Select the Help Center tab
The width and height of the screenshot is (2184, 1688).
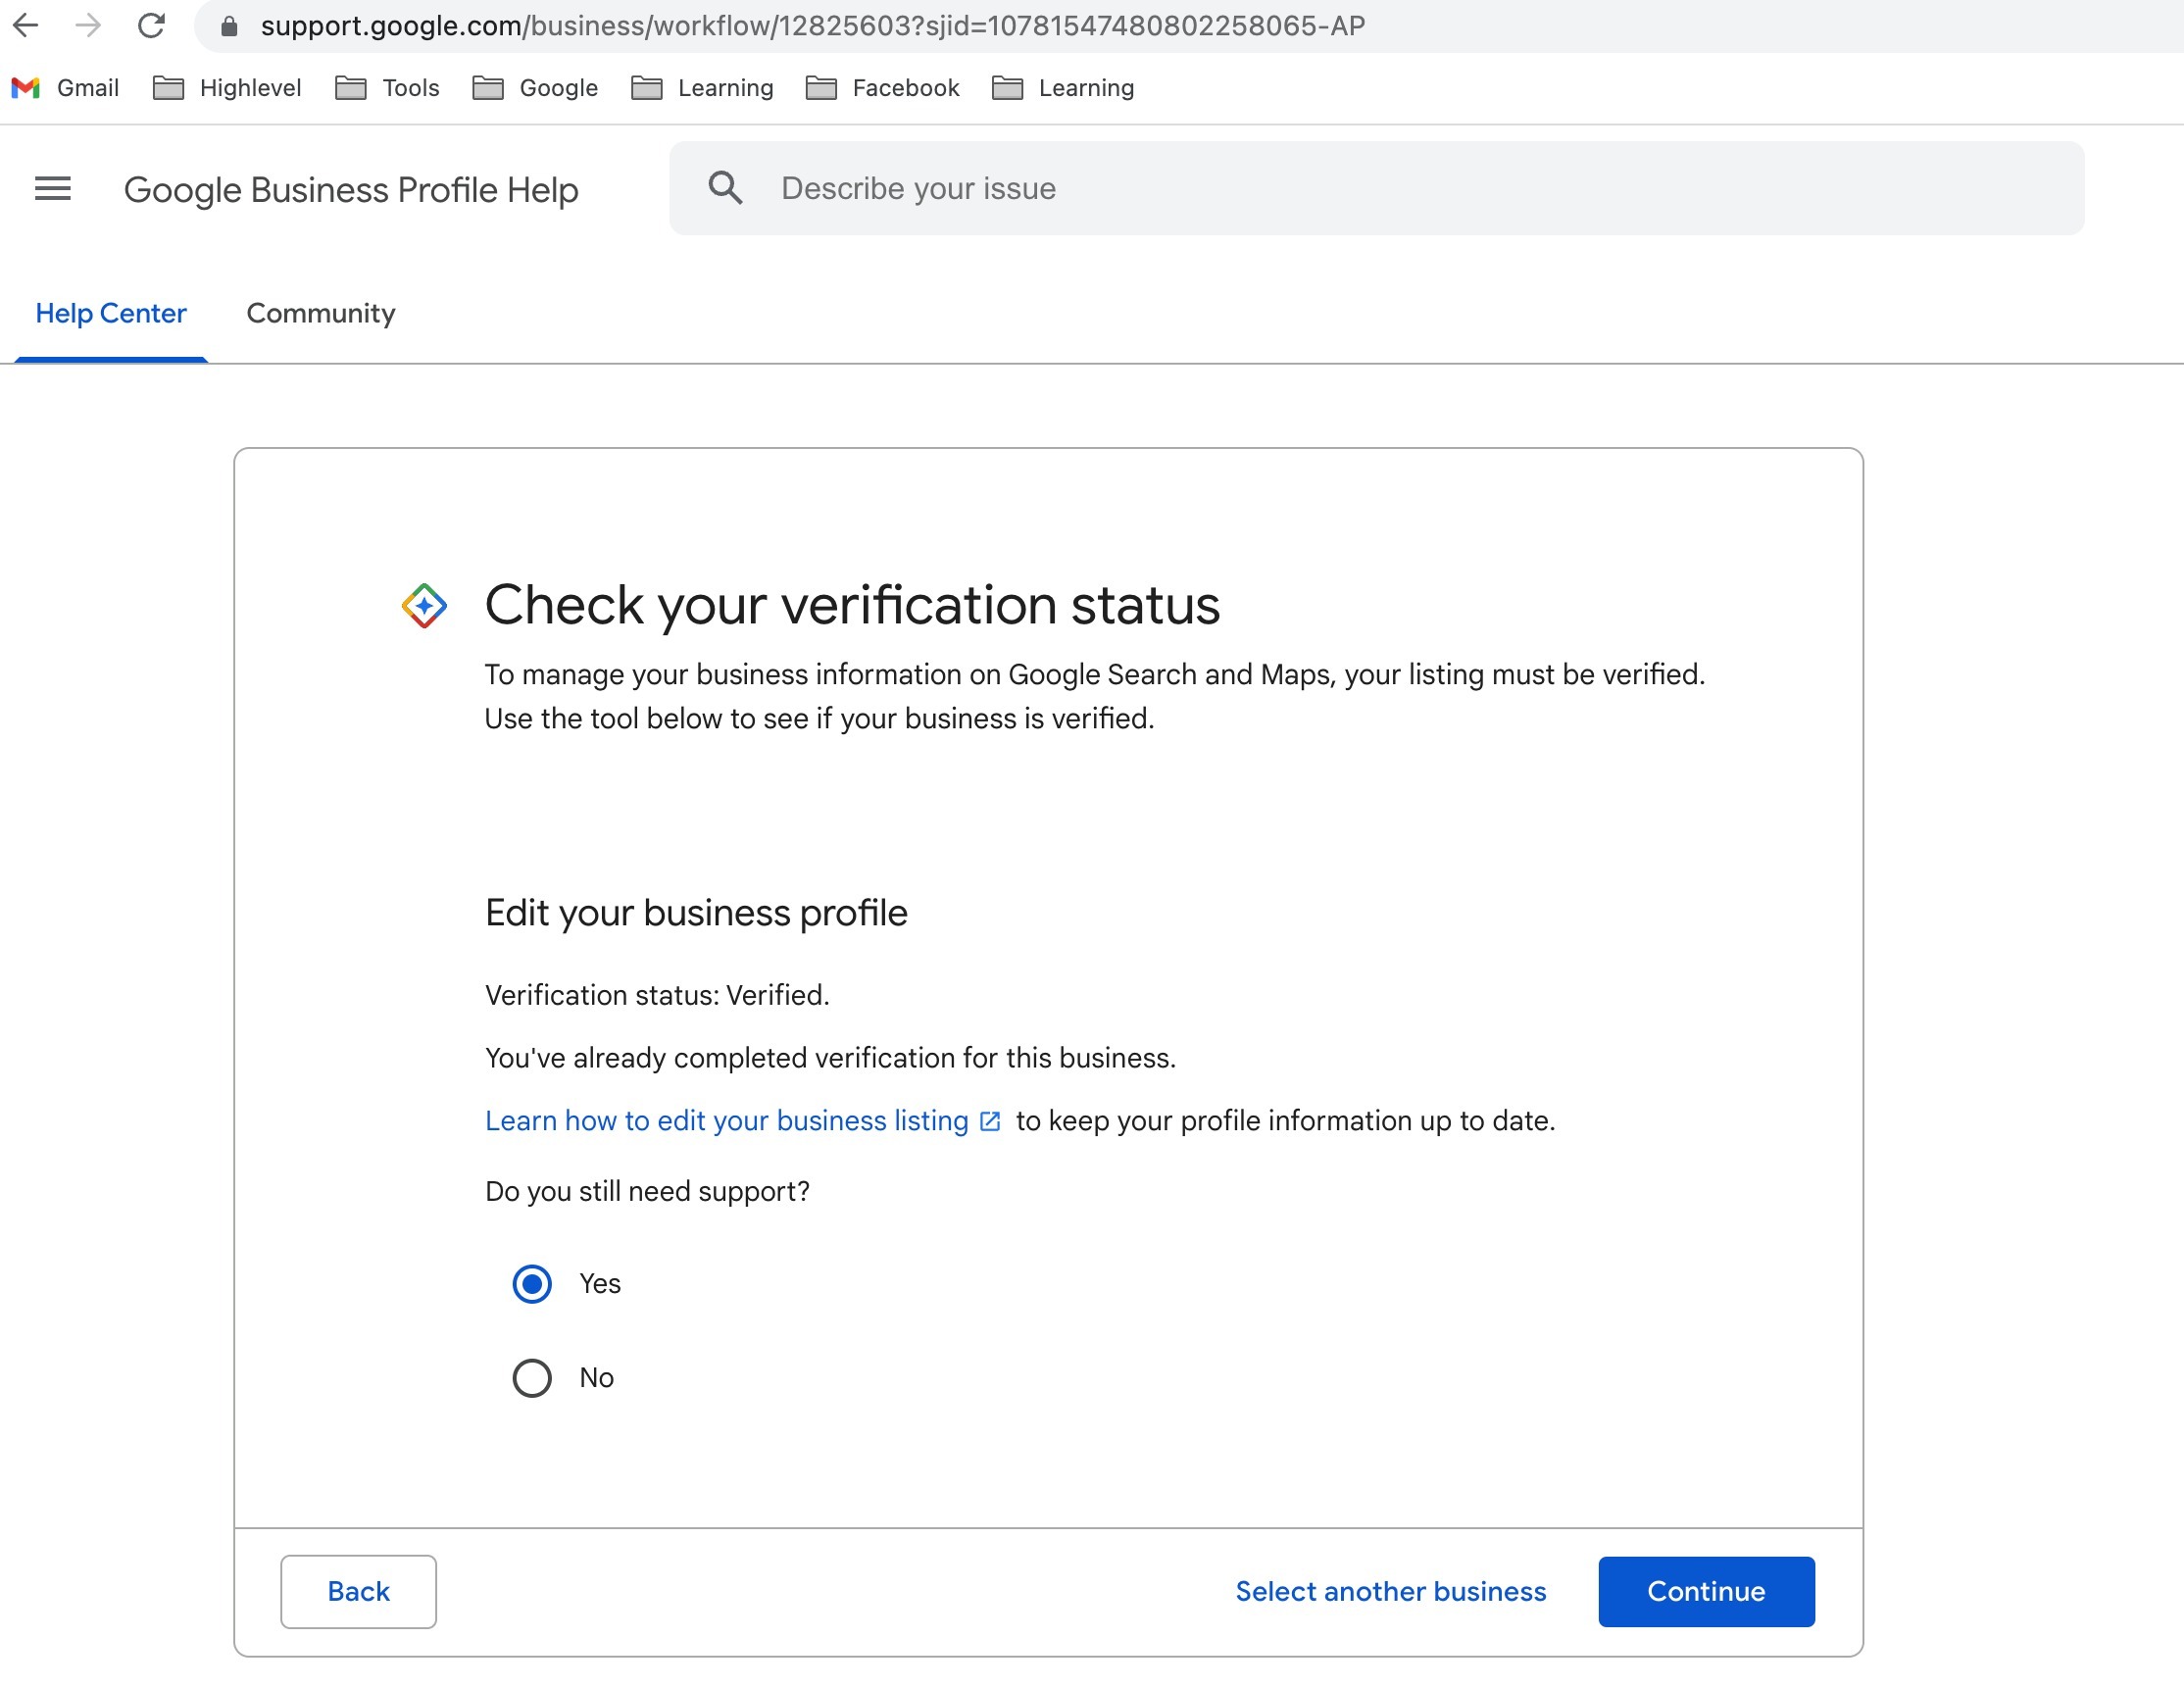111,313
